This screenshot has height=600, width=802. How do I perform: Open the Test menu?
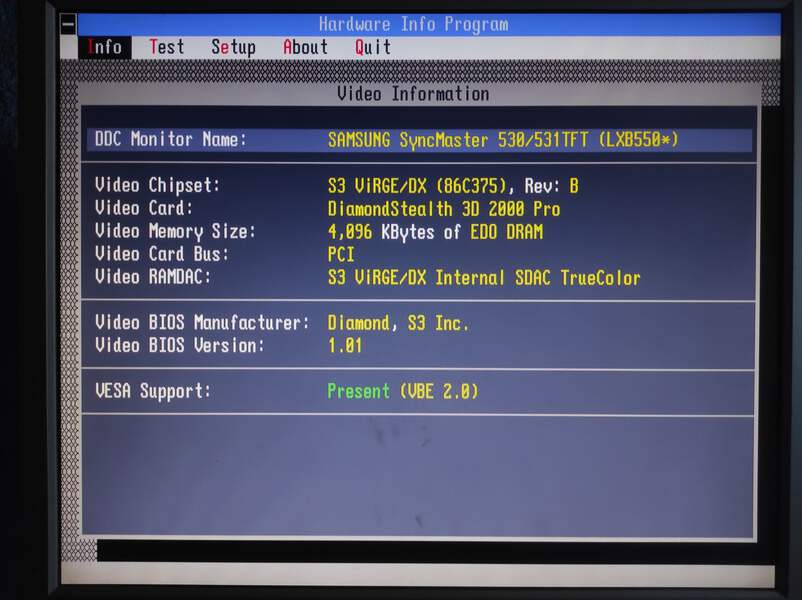167,47
